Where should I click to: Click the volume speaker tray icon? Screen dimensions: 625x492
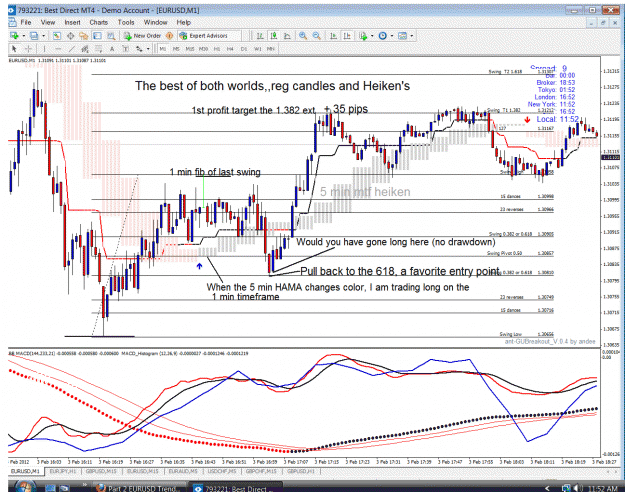pyautogui.click(x=577, y=488)
